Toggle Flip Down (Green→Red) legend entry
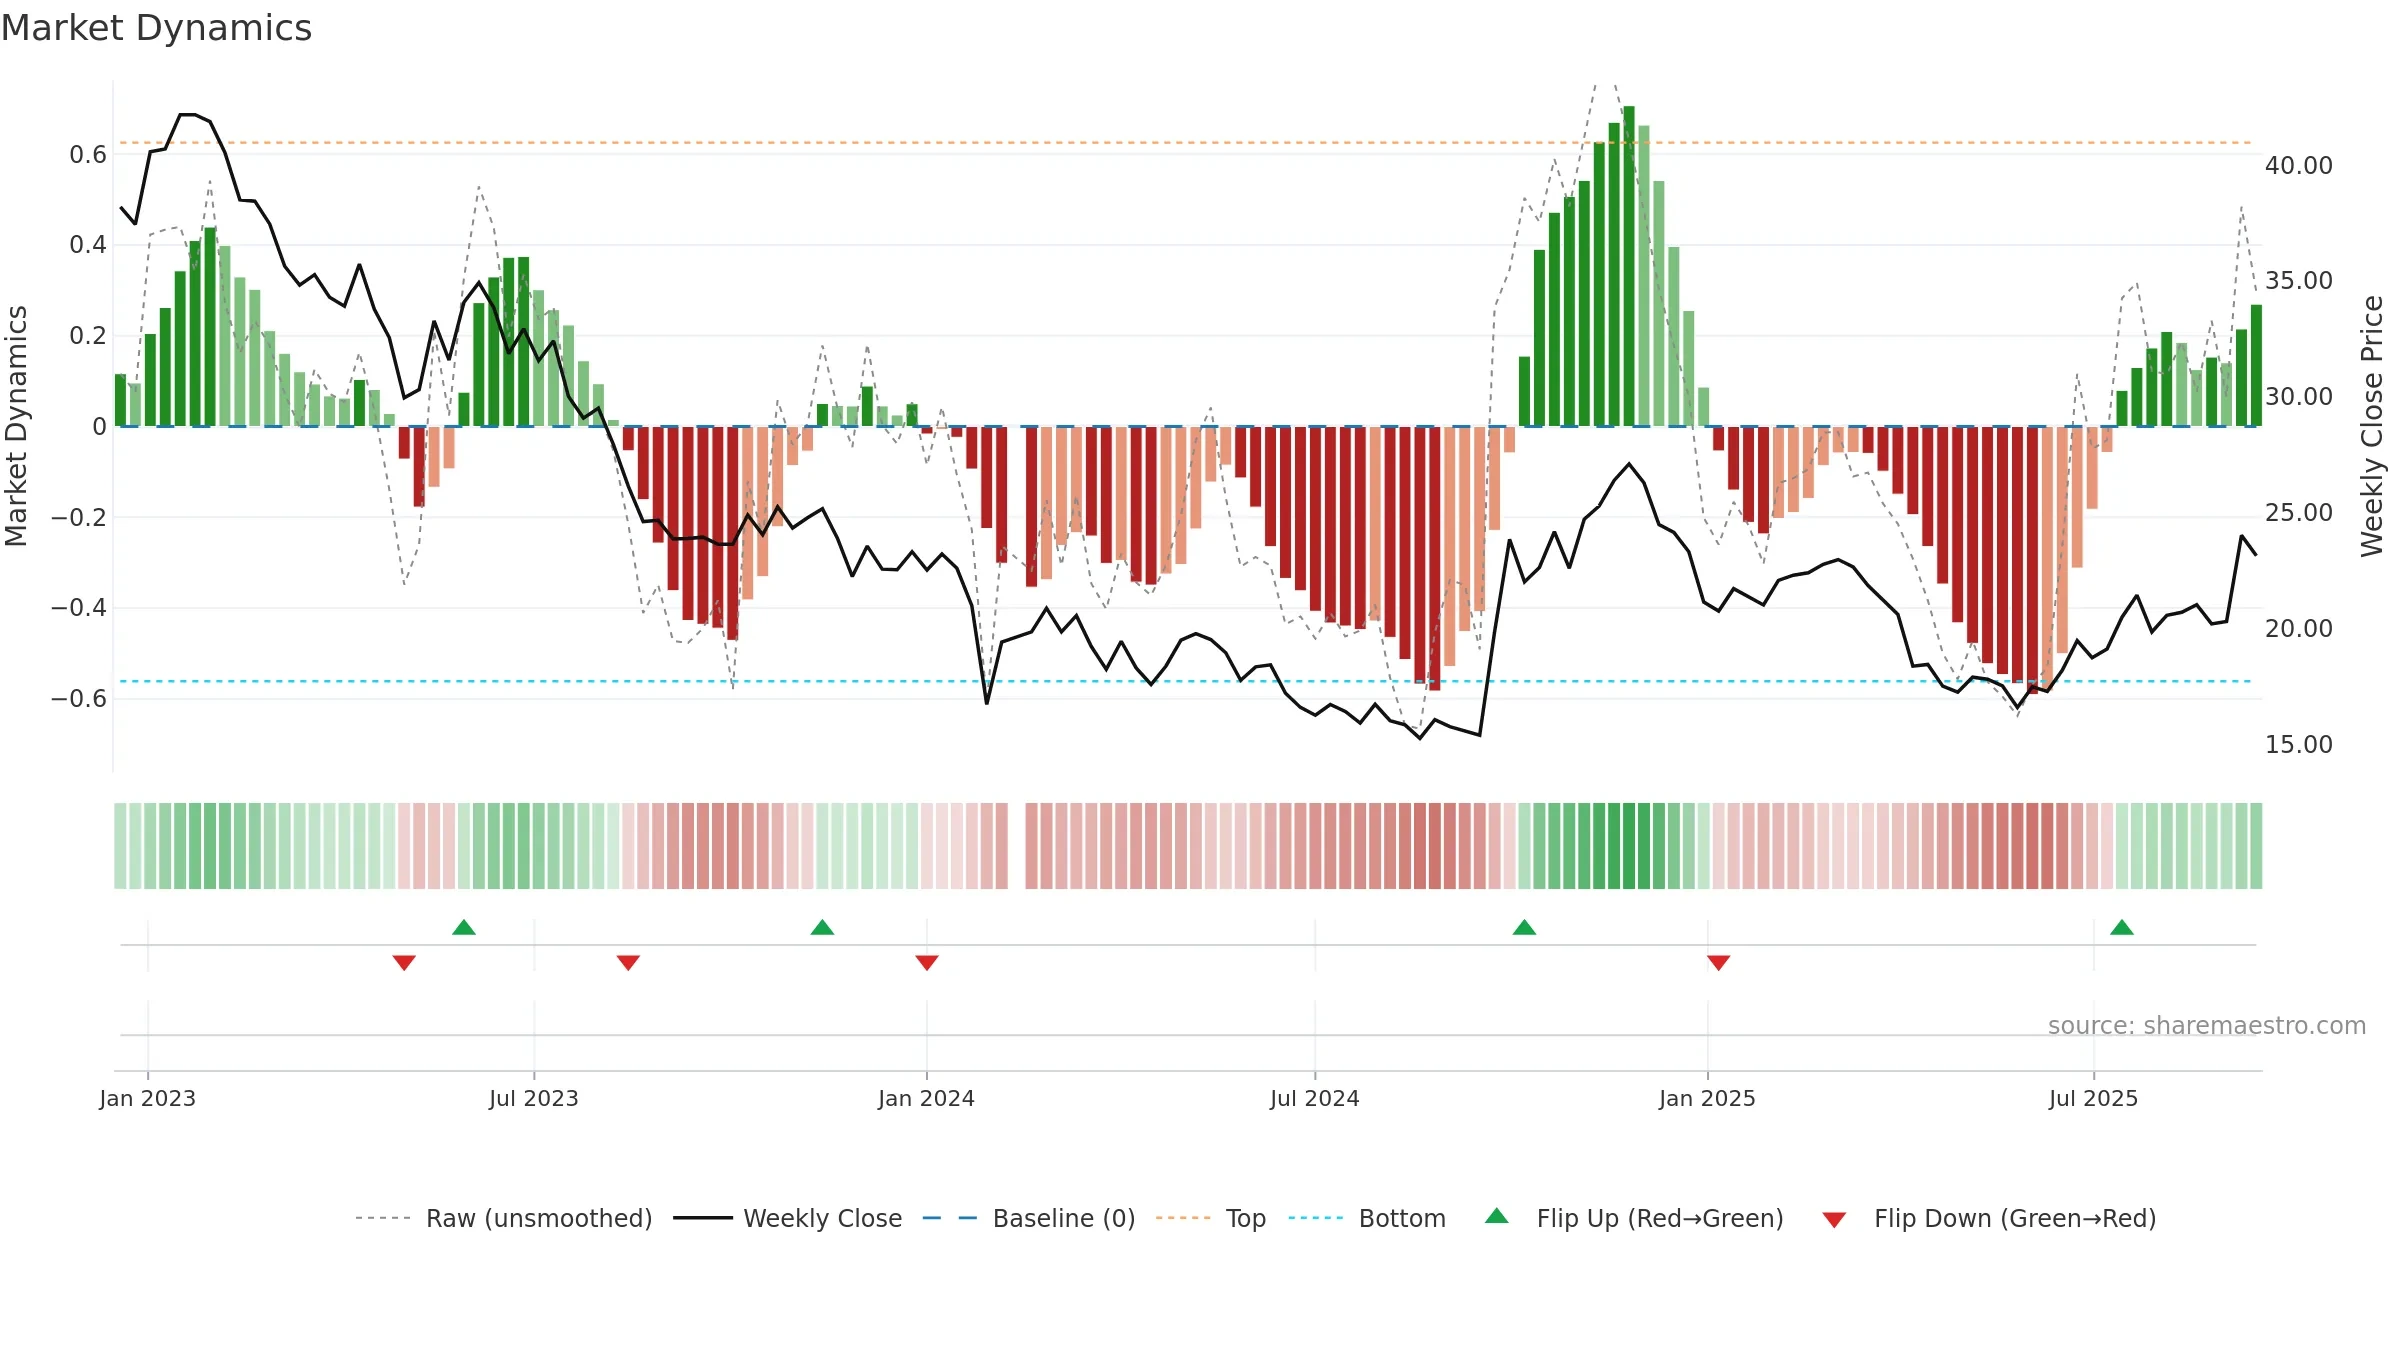This screenshot has width=2400, height=1350. coord(1989,1218)
